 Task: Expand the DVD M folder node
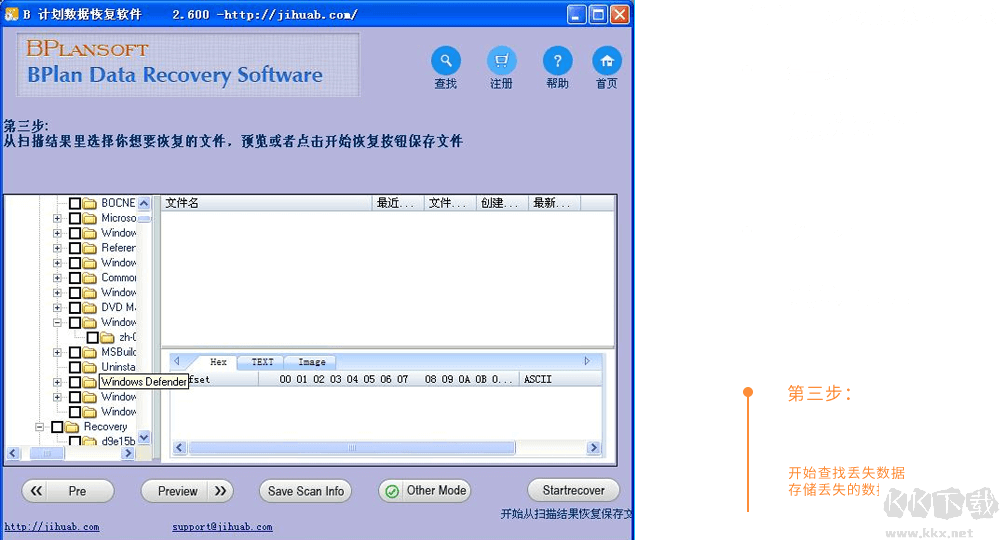point(57,307)
